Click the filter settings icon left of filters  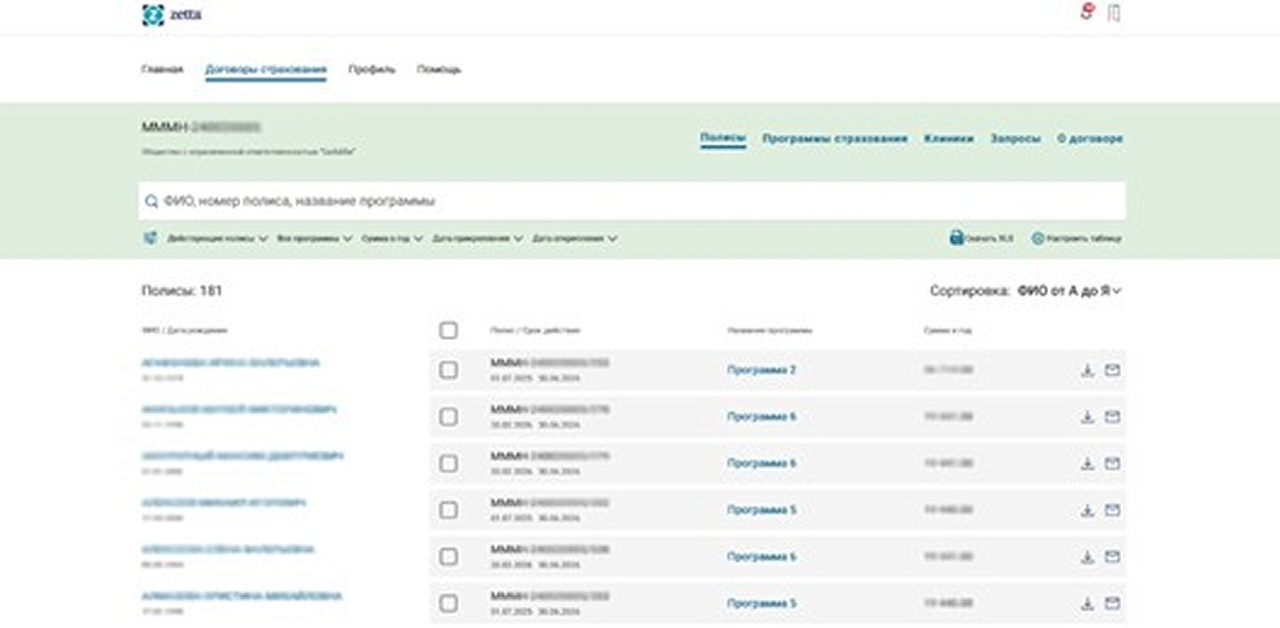(151, 238)
